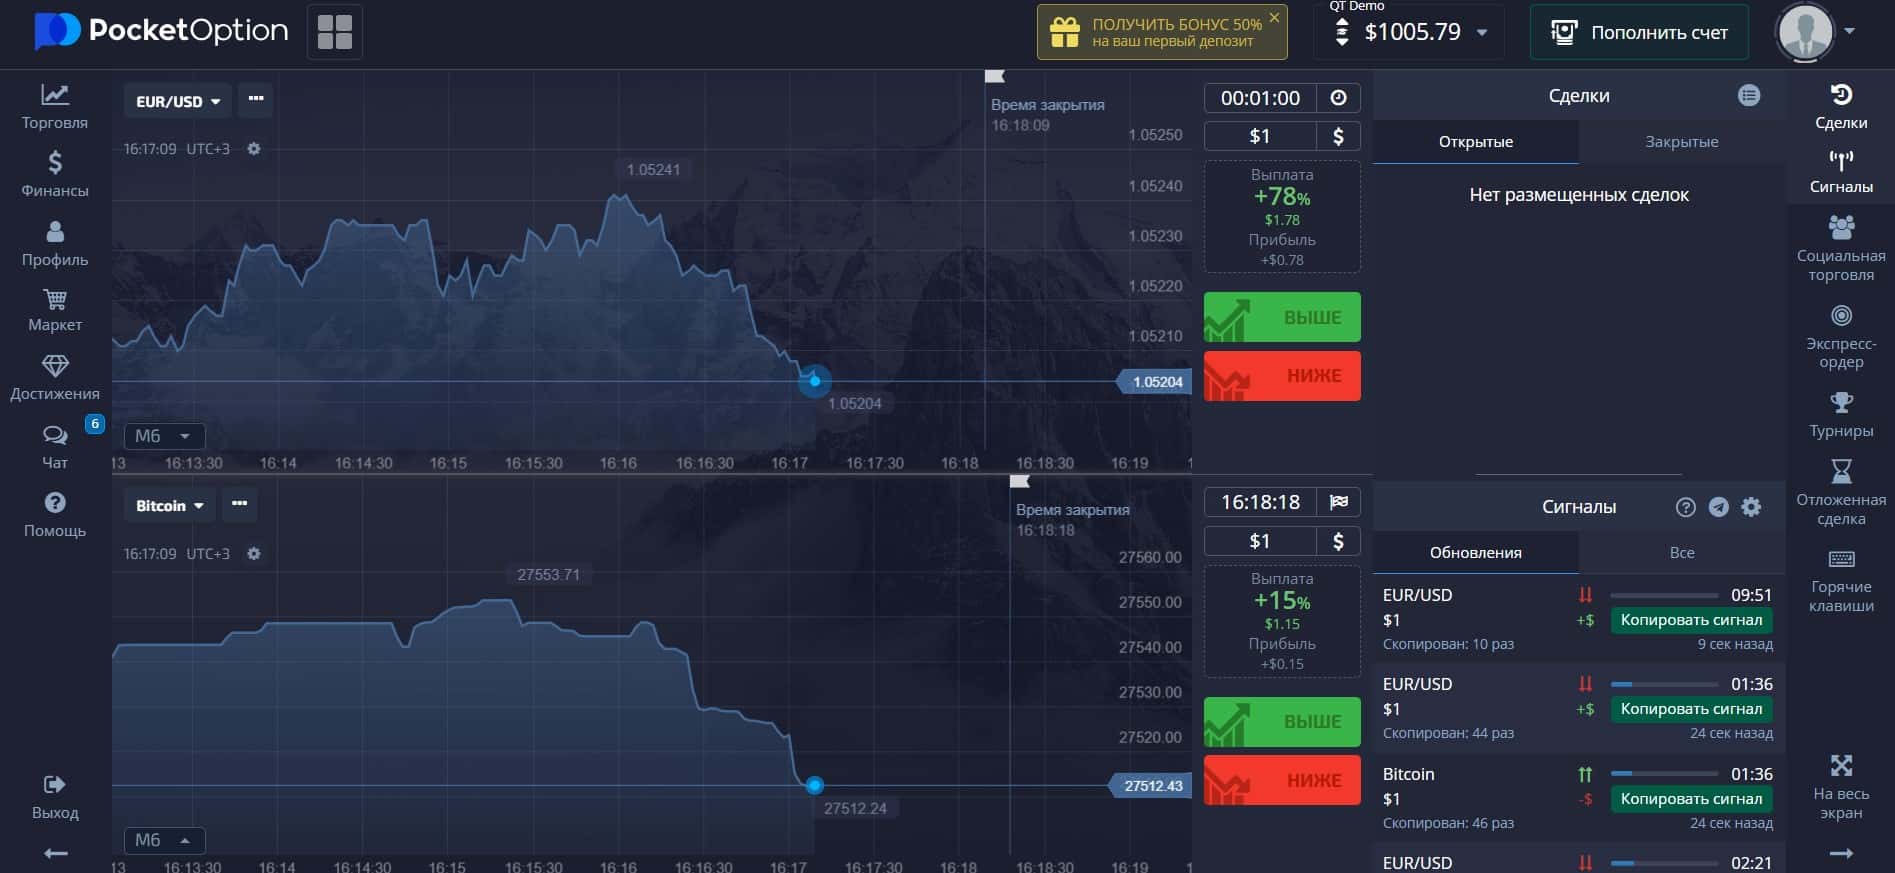Click clock icon next to 00:01:00
The width and height of the screenshot is (1895, 873).
1338,98
